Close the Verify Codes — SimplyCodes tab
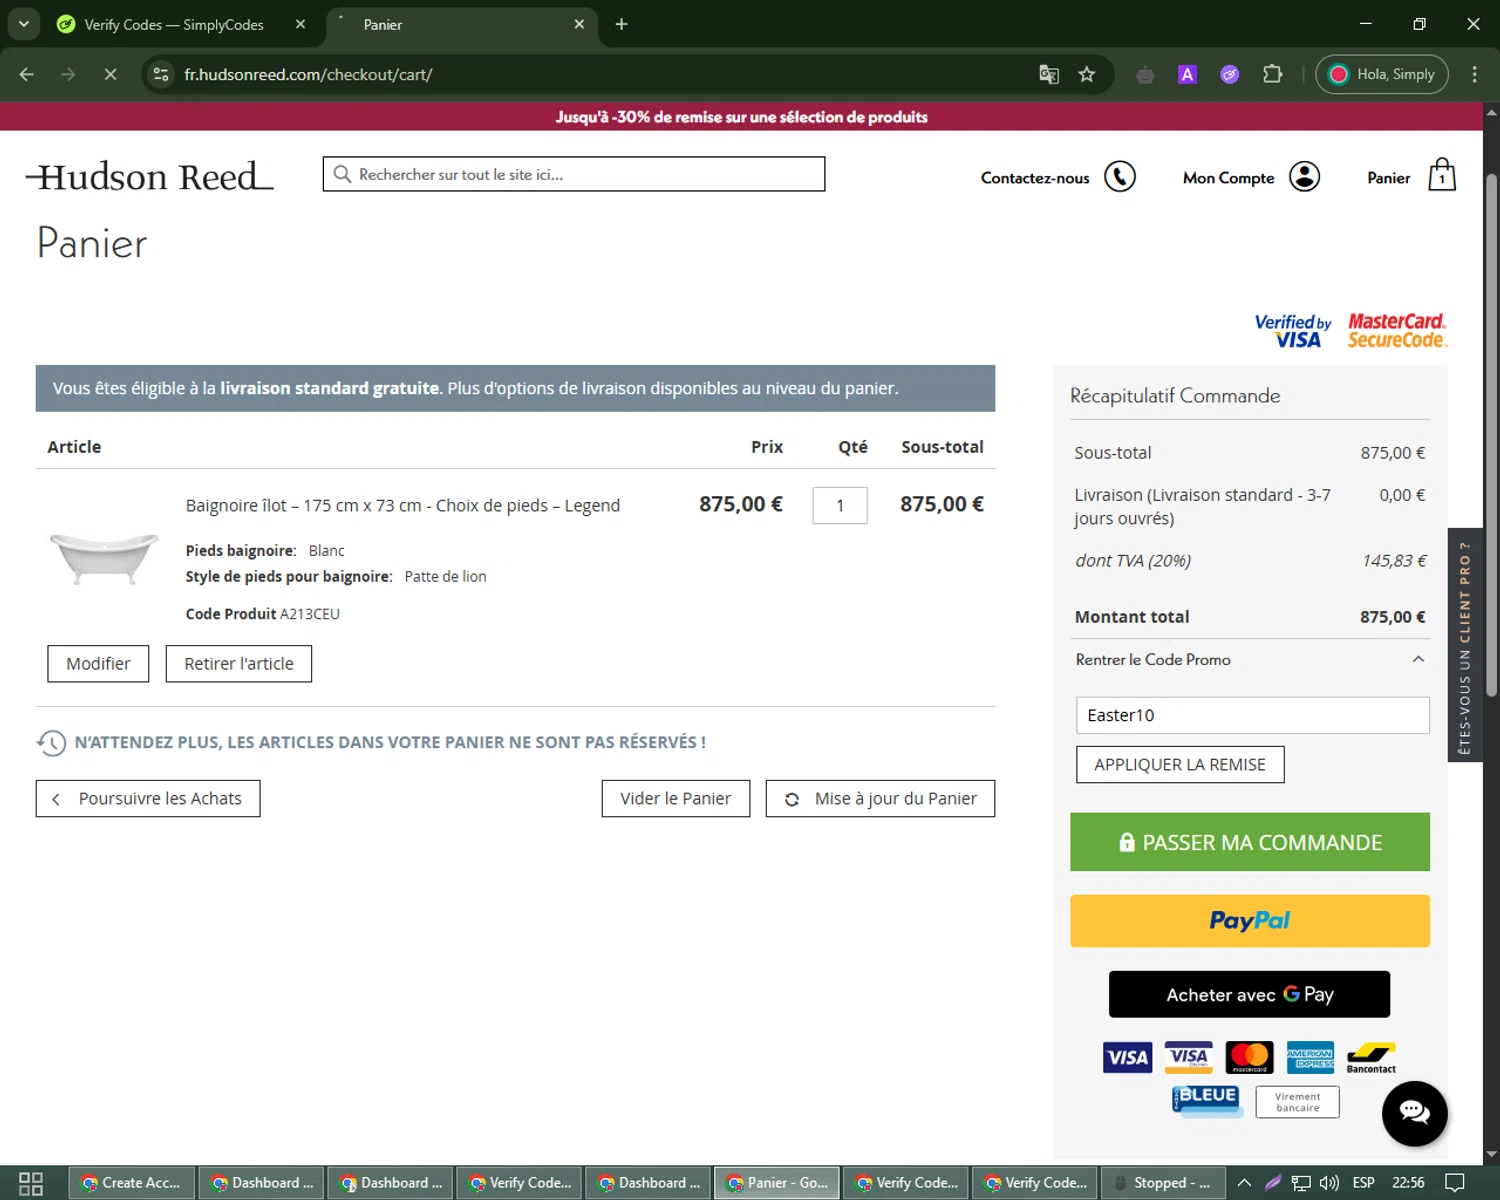This screenshot has height=1200, width=1500. (x=300, y=24)
